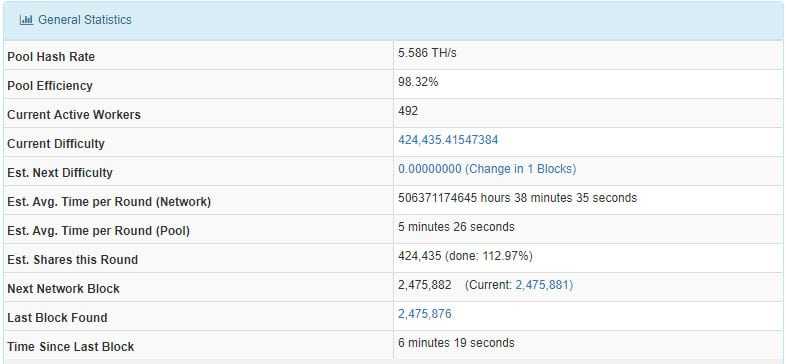The height and width of the screenshot is (364, 786).
Task: Select the 5 minutes 26 seconds value
Action: (456, 227)
